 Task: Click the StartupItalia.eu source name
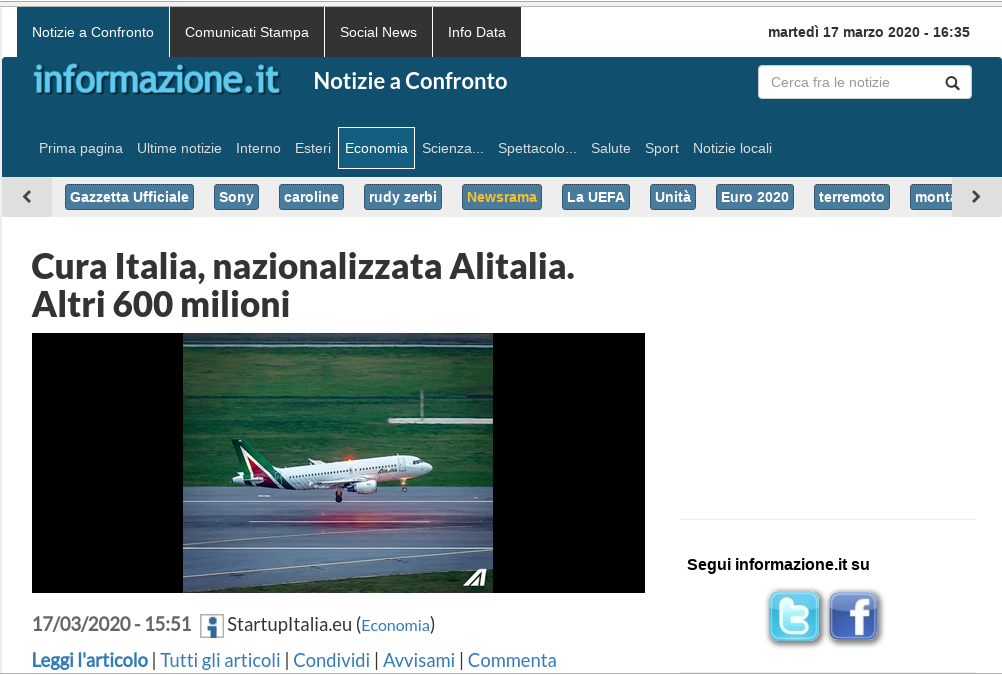289,625
